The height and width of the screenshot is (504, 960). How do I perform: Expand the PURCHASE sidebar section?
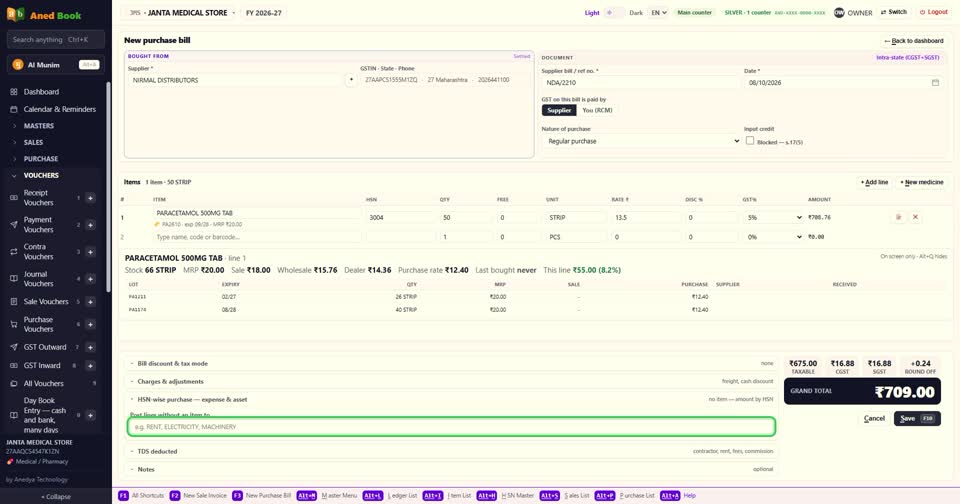(x=40, y=159)
